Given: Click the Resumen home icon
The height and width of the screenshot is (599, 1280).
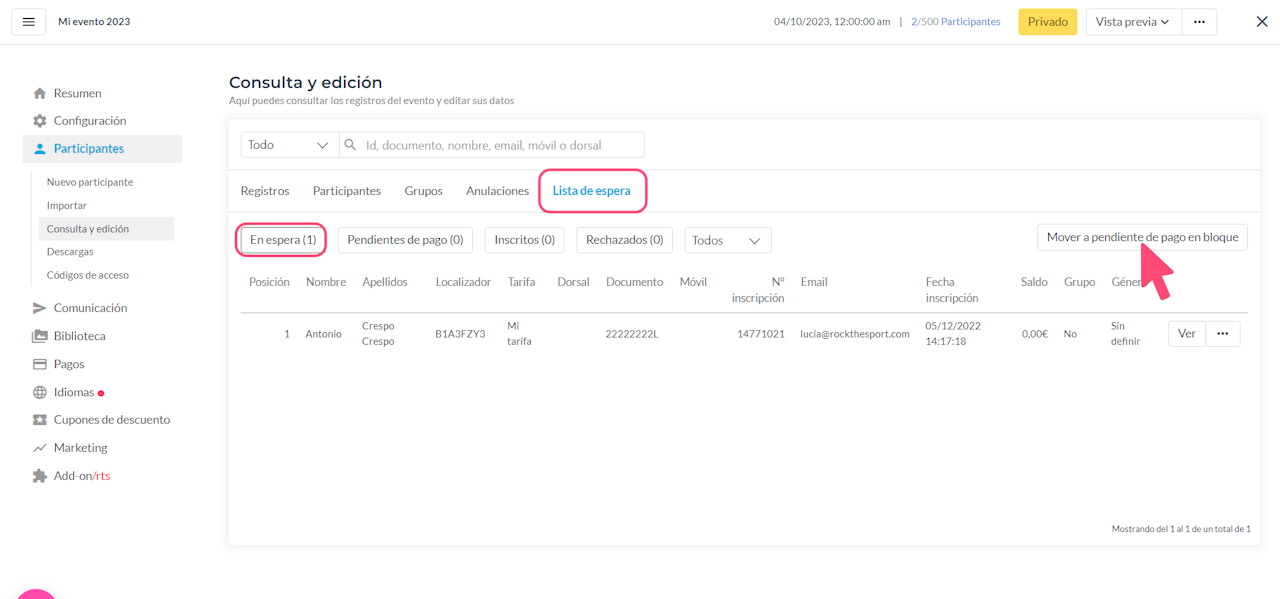Looking at the screenshot, I should coord(40,93).
